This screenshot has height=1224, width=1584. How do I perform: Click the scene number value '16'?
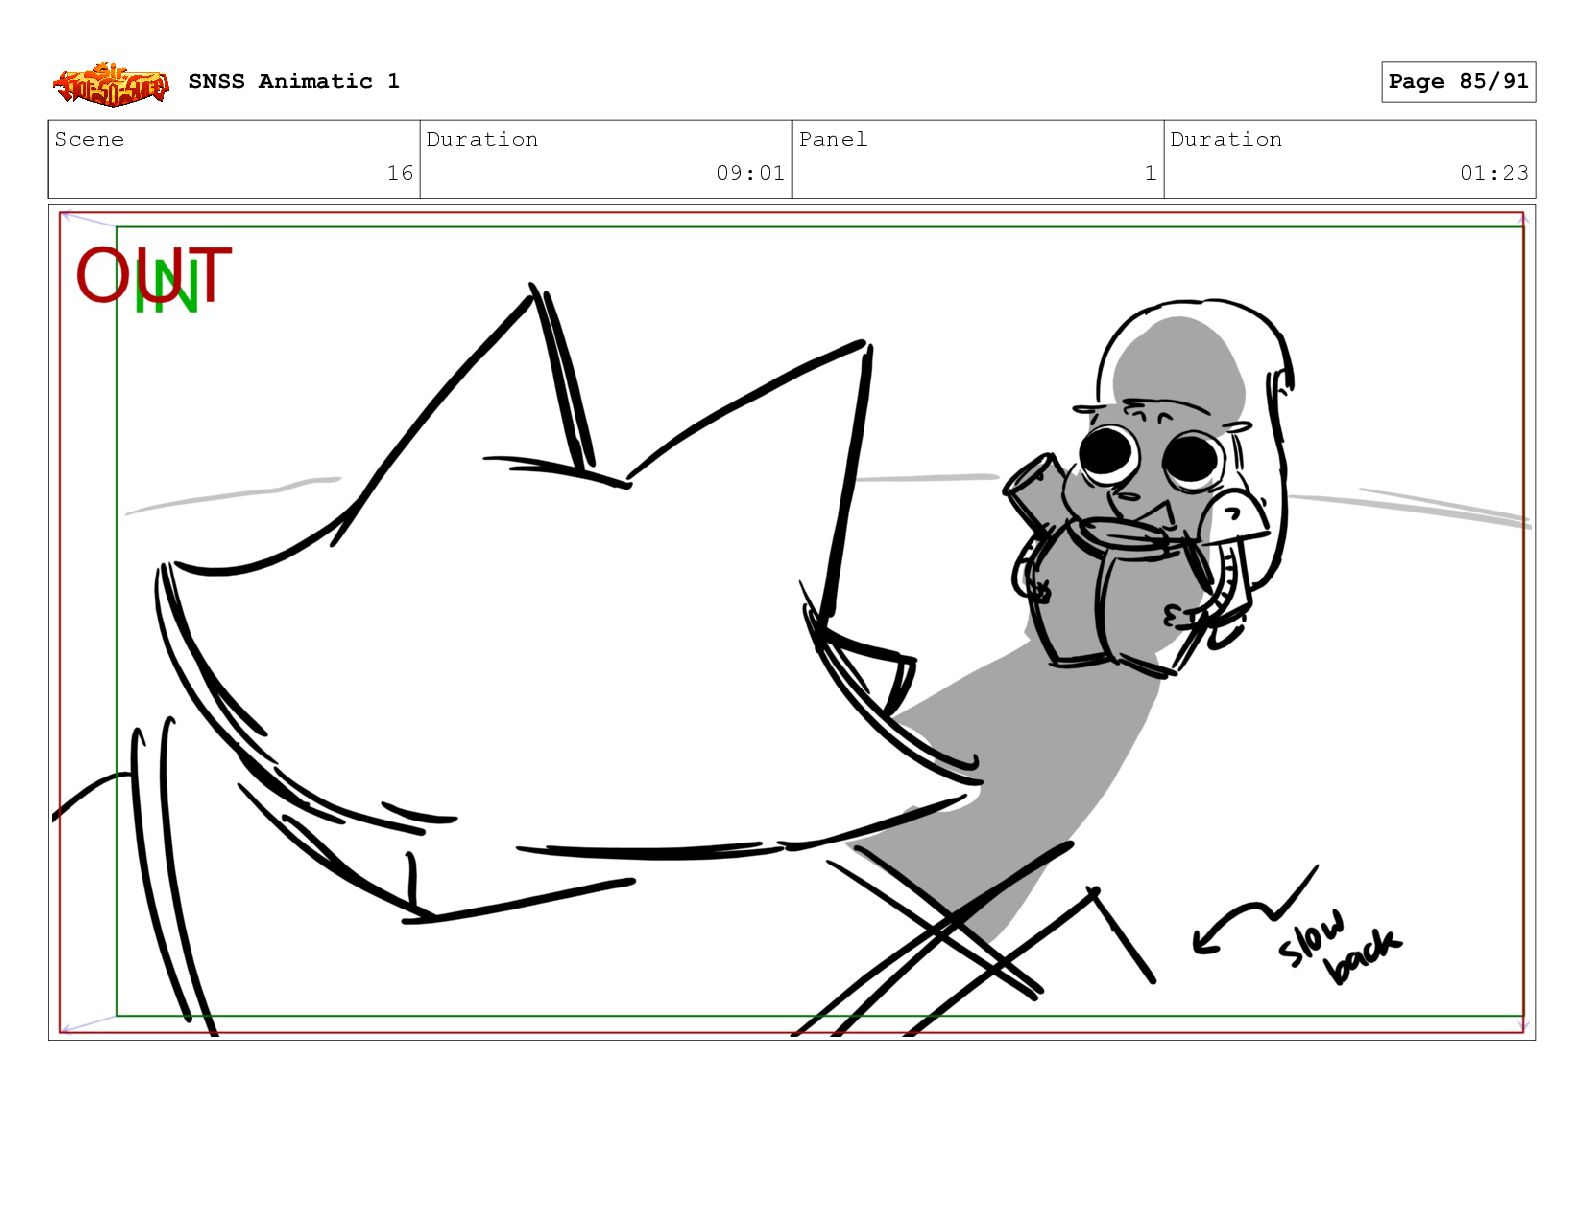pyautogui.click(x=400, y=173)
